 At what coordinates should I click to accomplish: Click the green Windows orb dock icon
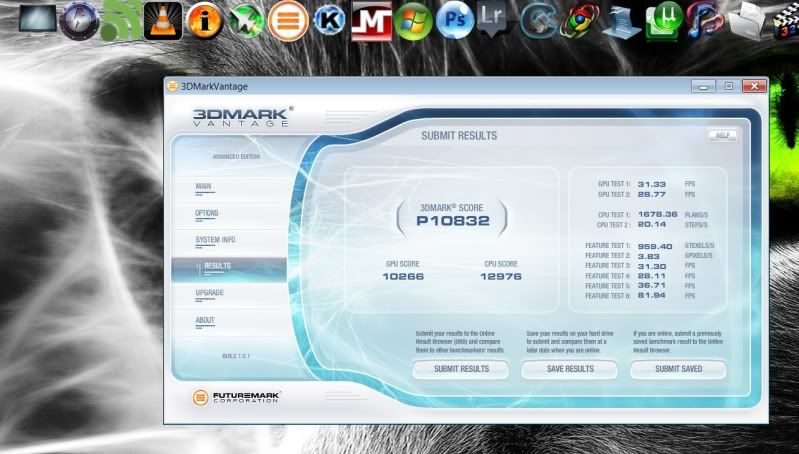click(x=413, y=21)
